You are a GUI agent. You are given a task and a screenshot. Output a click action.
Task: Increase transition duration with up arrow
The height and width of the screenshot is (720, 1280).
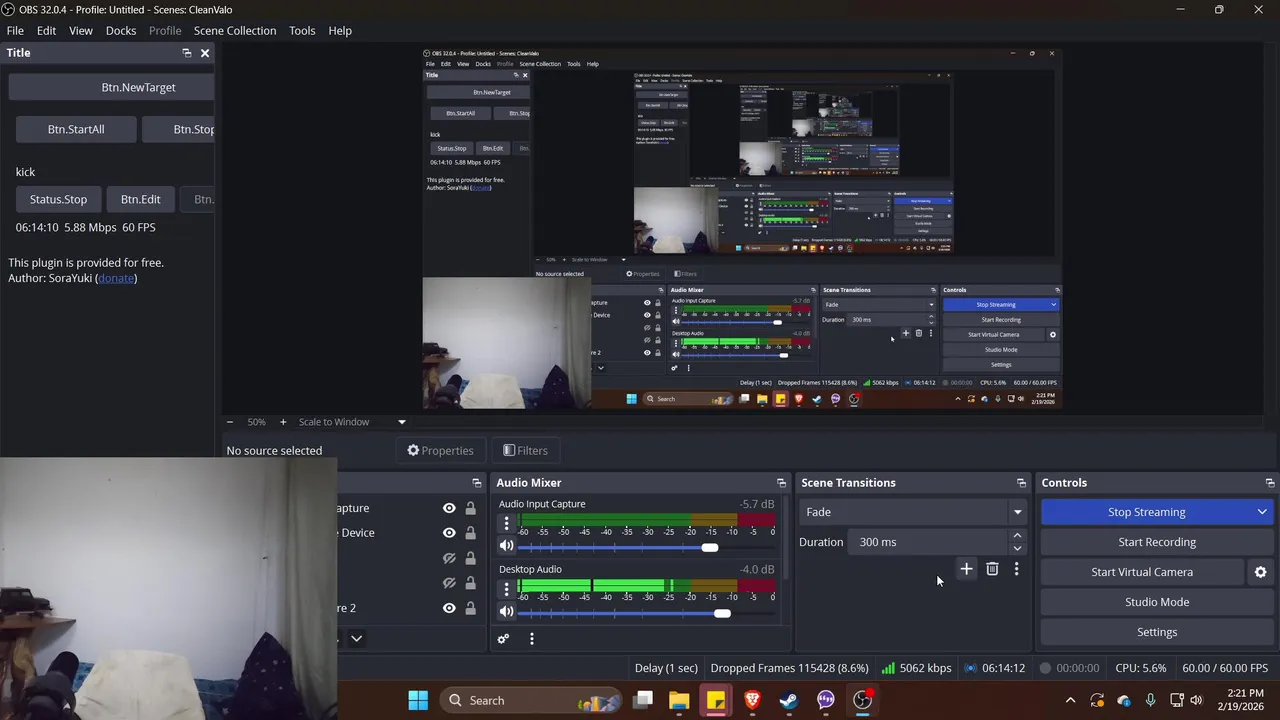pos(1017,536)
